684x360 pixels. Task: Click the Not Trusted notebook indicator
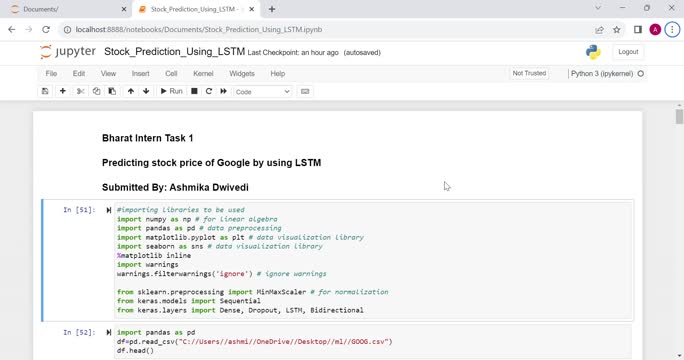pos(529,73)
